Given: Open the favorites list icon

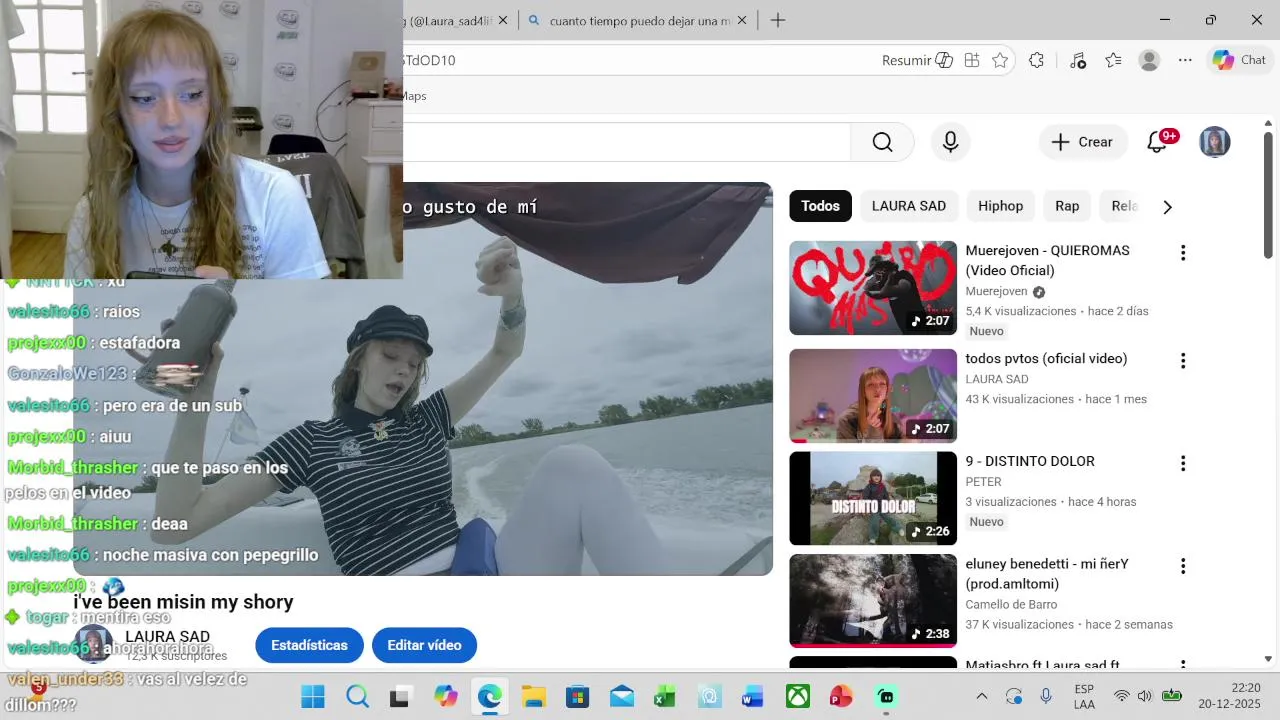Looking at the screenshot, I should [1113, 60].
